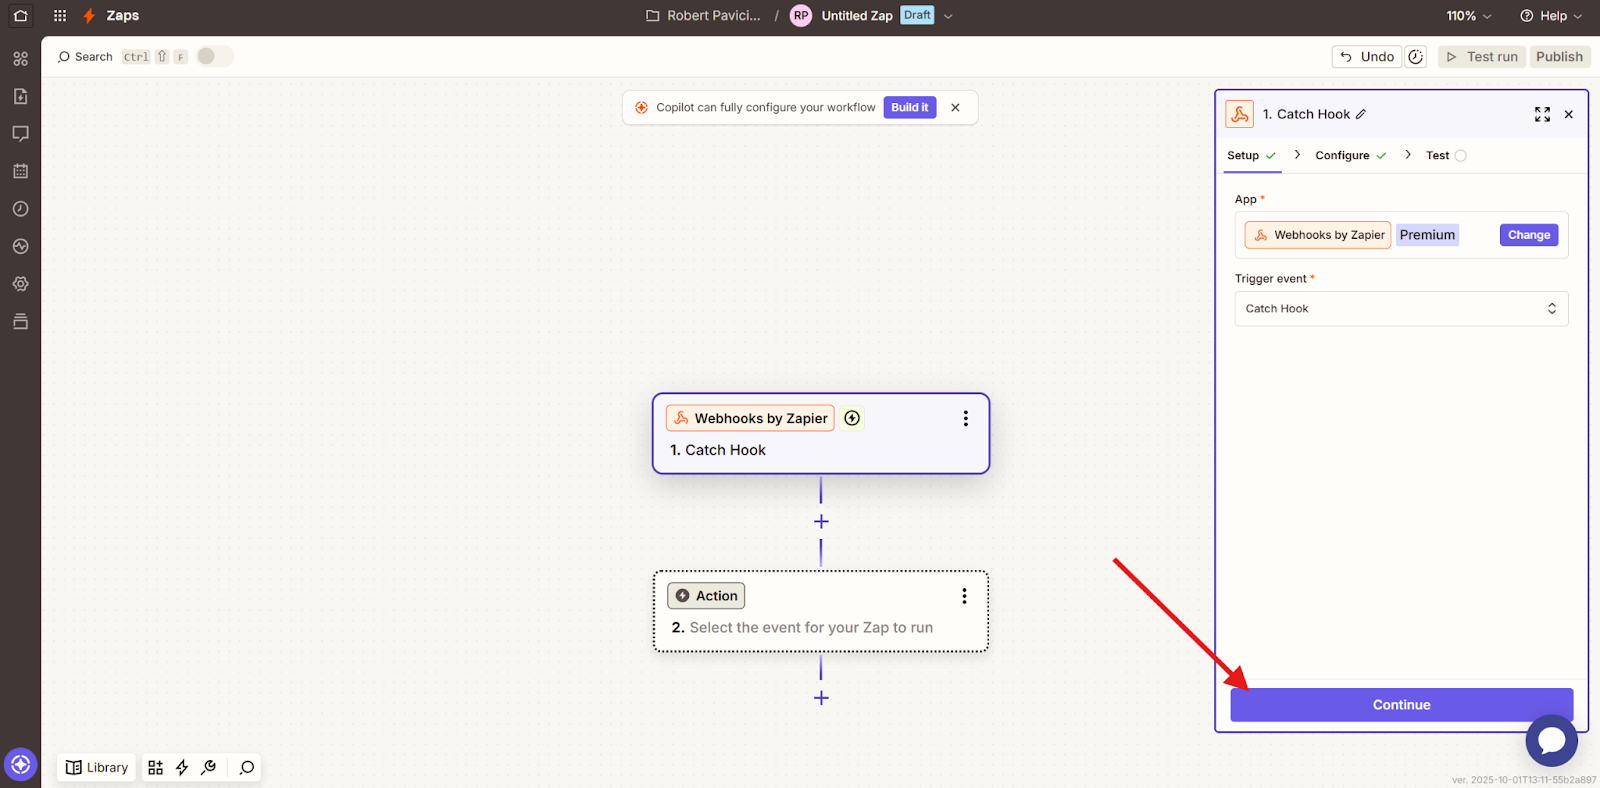Open the Zap details file icon in sidebar

[20, 96]
